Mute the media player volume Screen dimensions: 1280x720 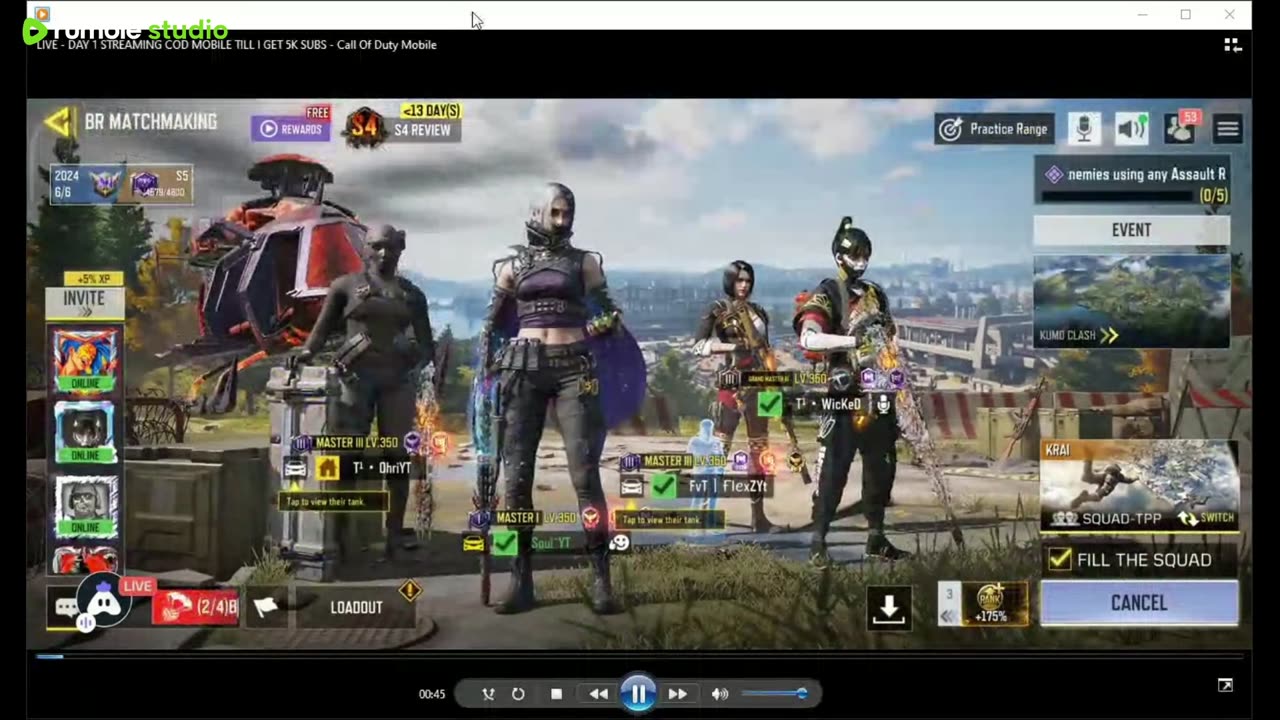(x=720, y=694)
